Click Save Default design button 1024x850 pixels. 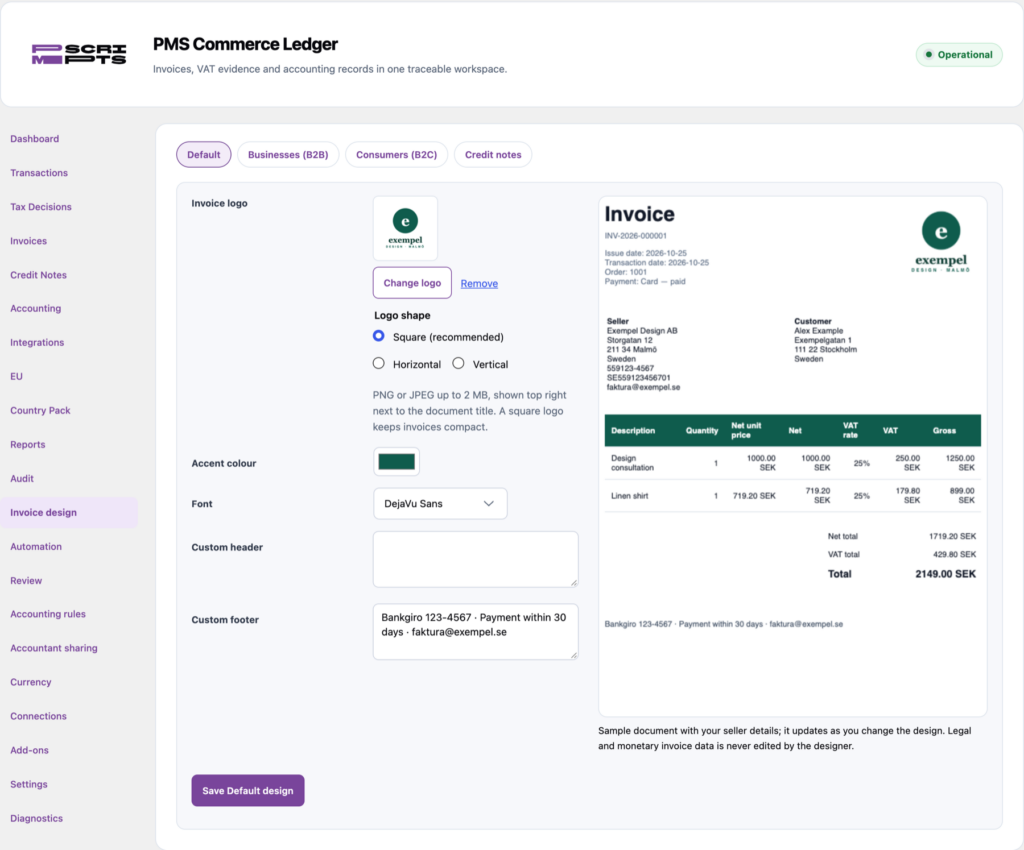[248, 791]
